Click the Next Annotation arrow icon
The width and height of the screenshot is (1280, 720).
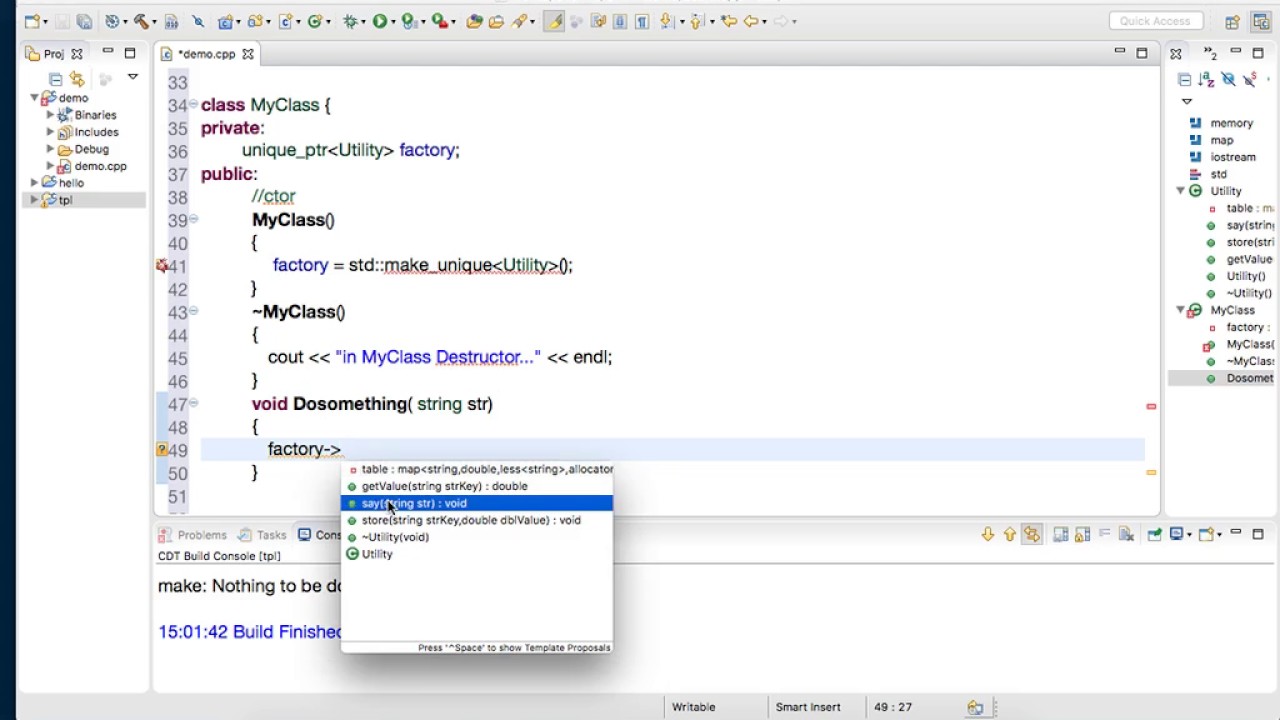click(667, 21)
